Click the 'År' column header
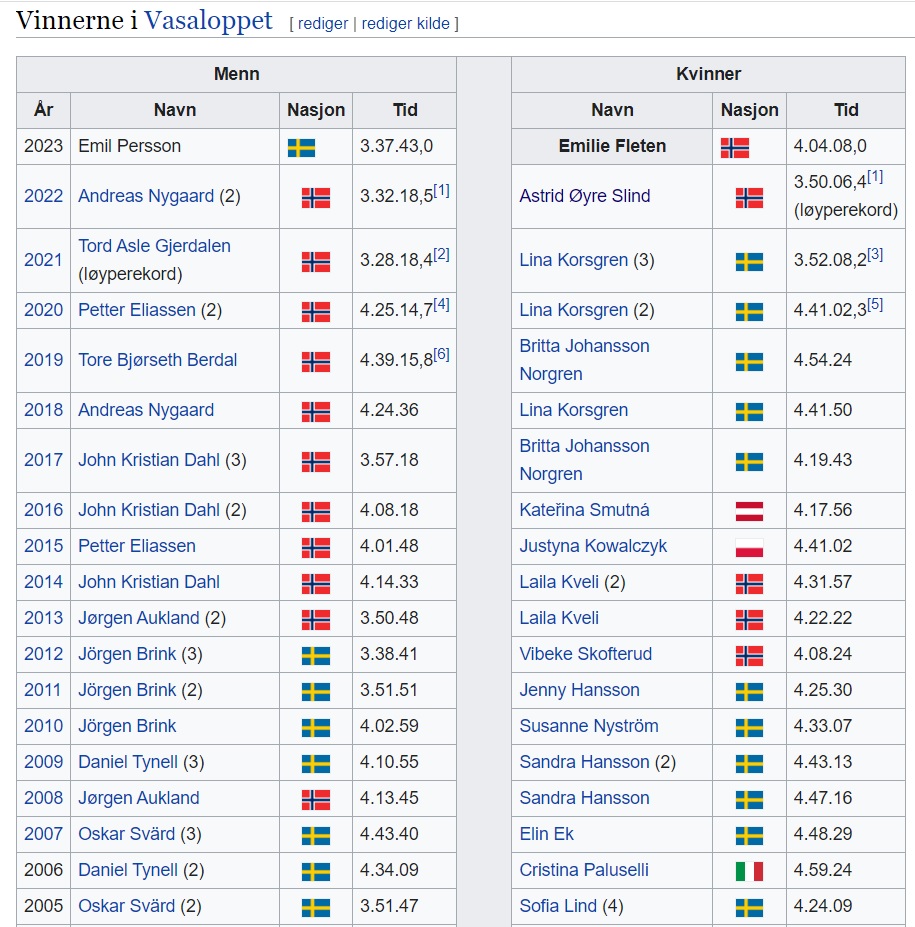Viewport: 915px width, 927px height. pos(44,111)
